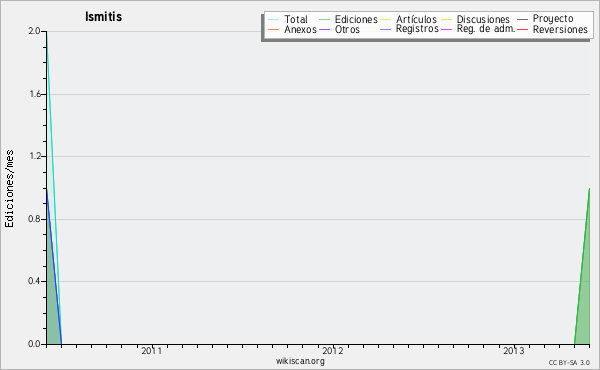Click the 1.2 y-axis value
The image size is (600, 370).
34,156
